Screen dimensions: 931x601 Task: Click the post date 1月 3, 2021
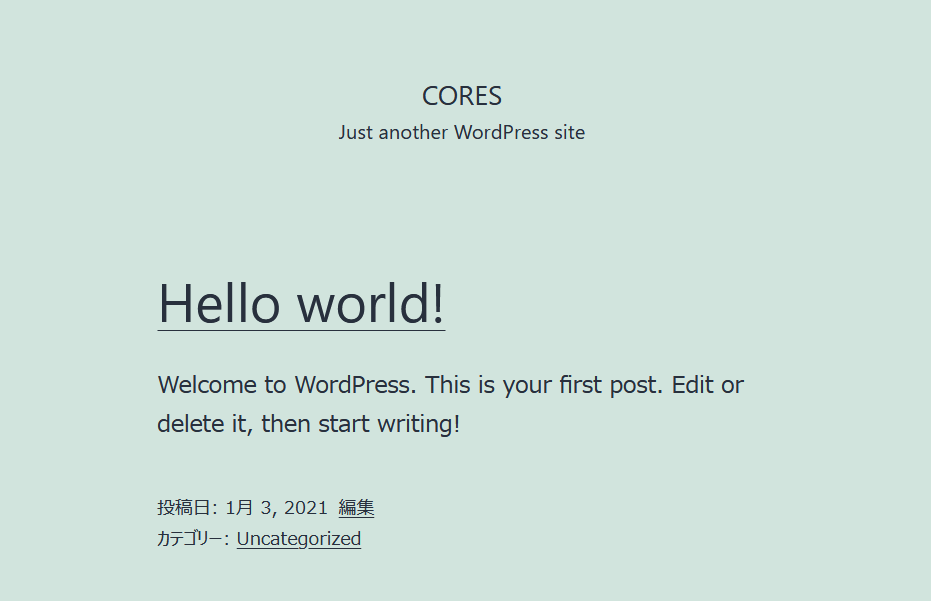(276, 508)
